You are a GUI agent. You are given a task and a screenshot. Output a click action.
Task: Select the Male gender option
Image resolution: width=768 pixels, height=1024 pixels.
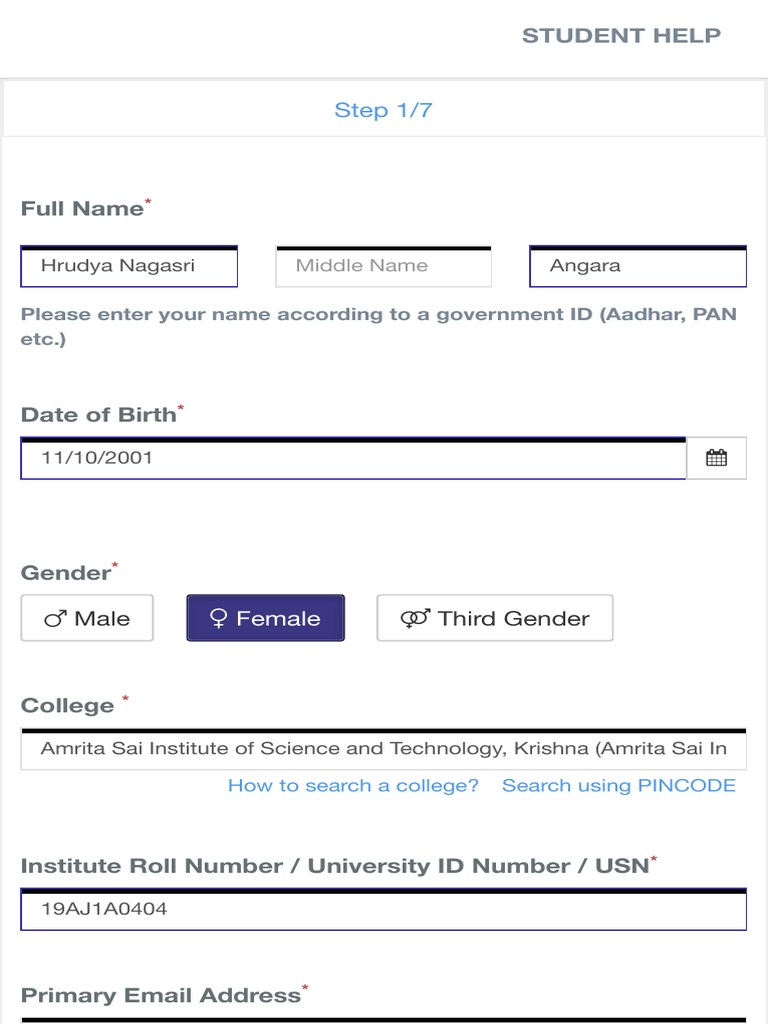[x=87, y=618]
